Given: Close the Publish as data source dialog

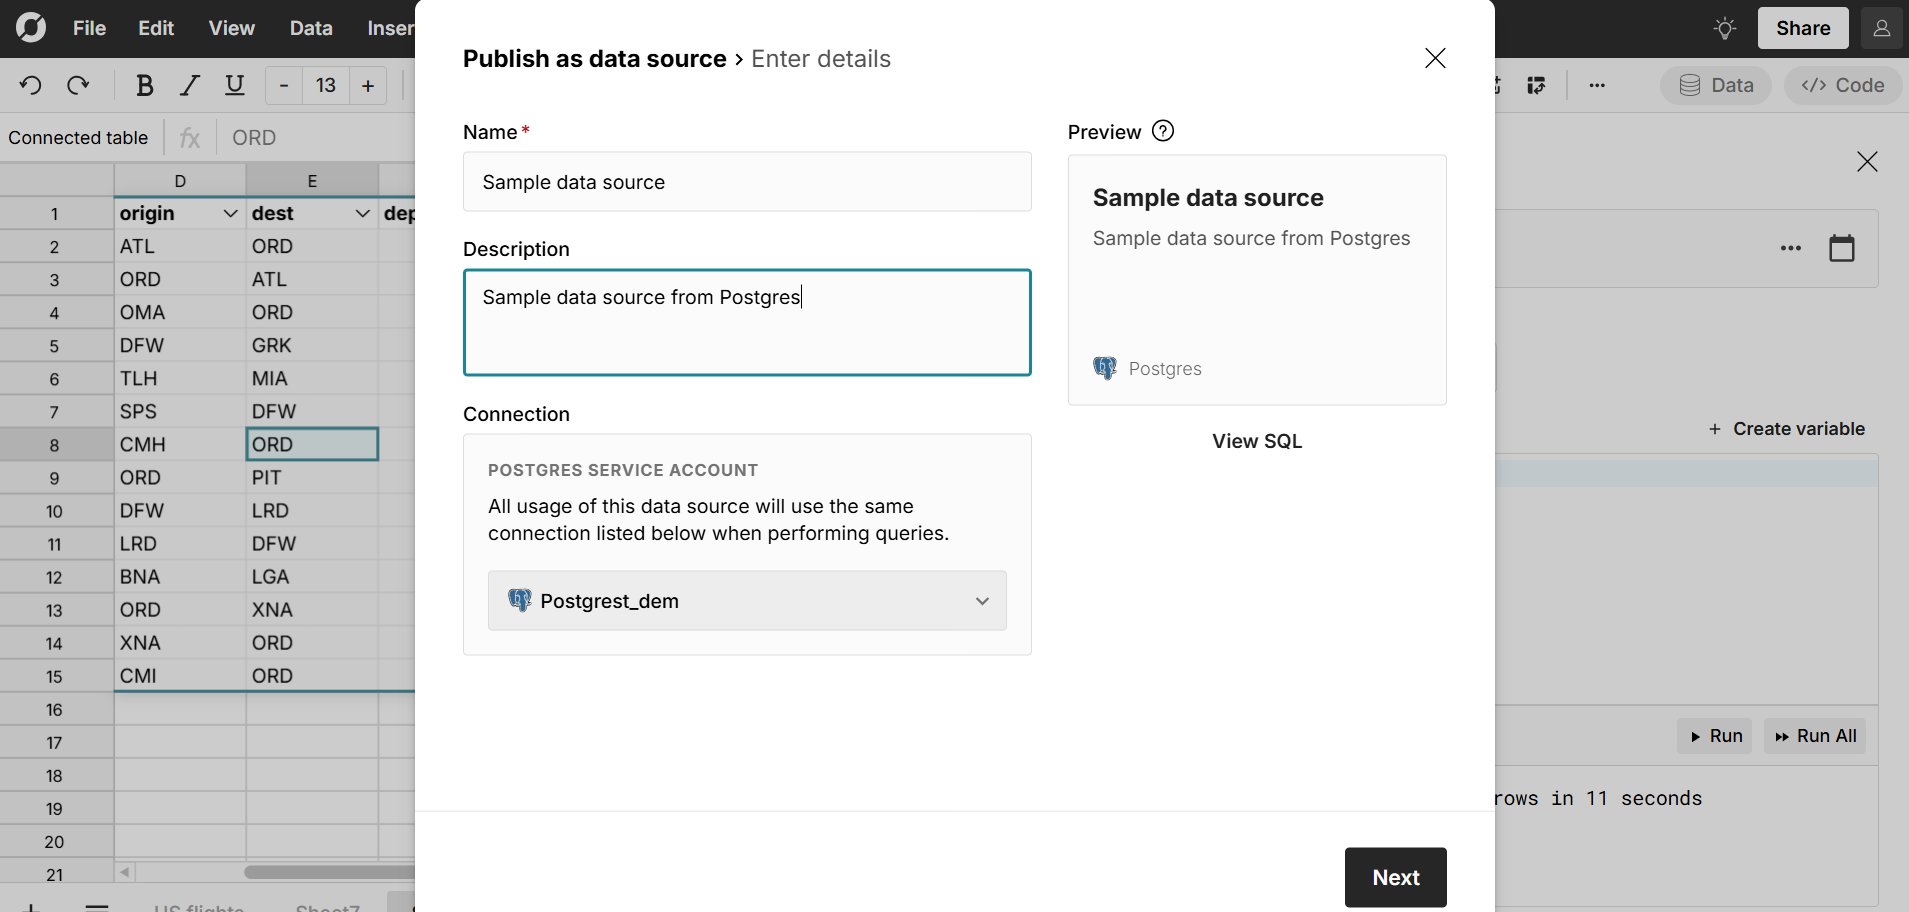Looking at the screenshot, I should coord(1435,59).
